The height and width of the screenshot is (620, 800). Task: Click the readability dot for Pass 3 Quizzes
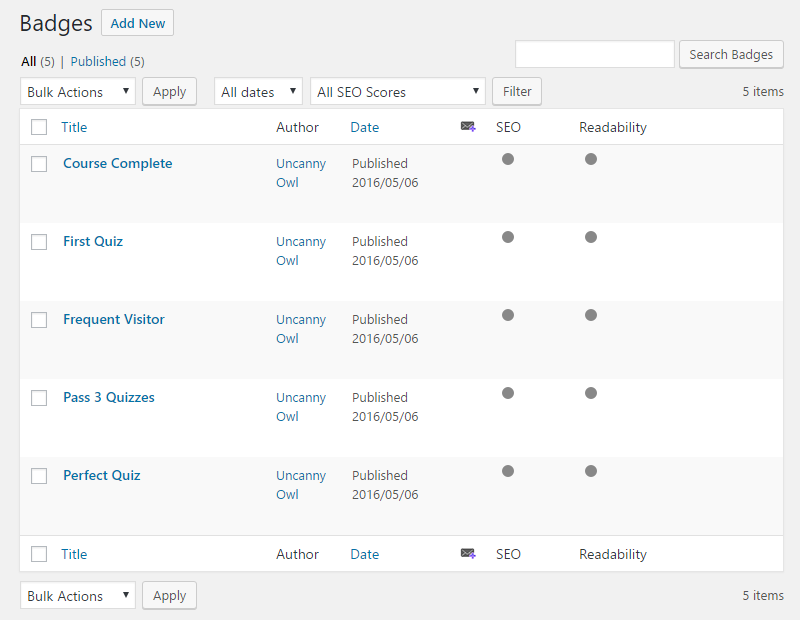pos(591,393)
